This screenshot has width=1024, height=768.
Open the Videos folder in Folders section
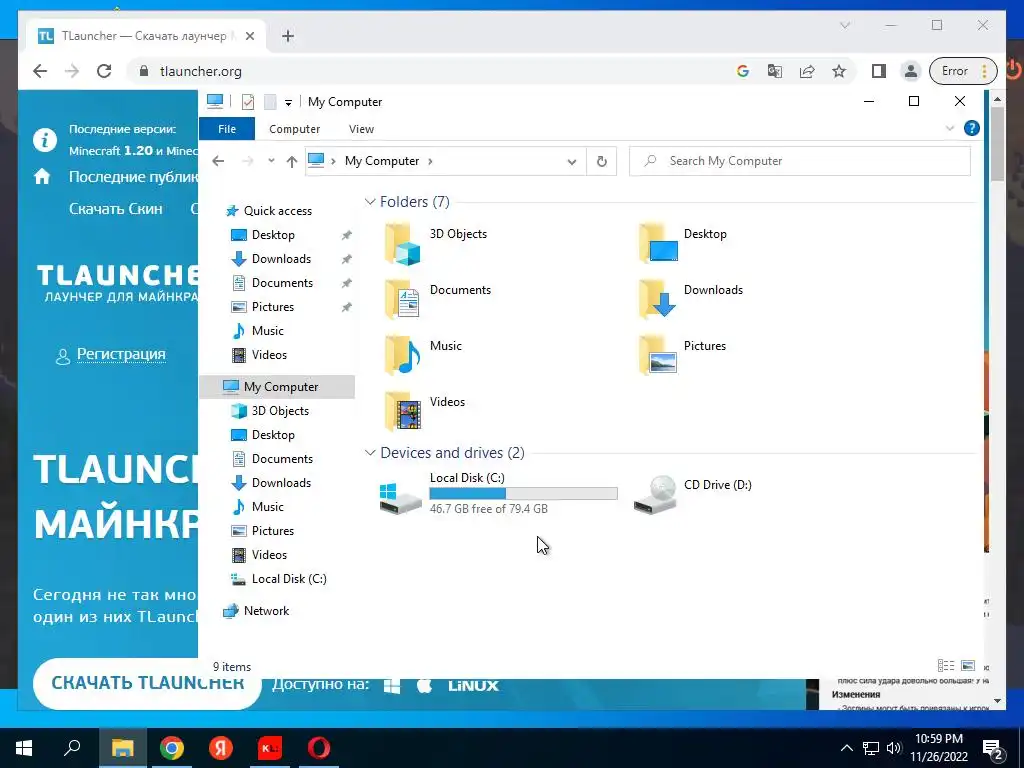click(402, 411)
